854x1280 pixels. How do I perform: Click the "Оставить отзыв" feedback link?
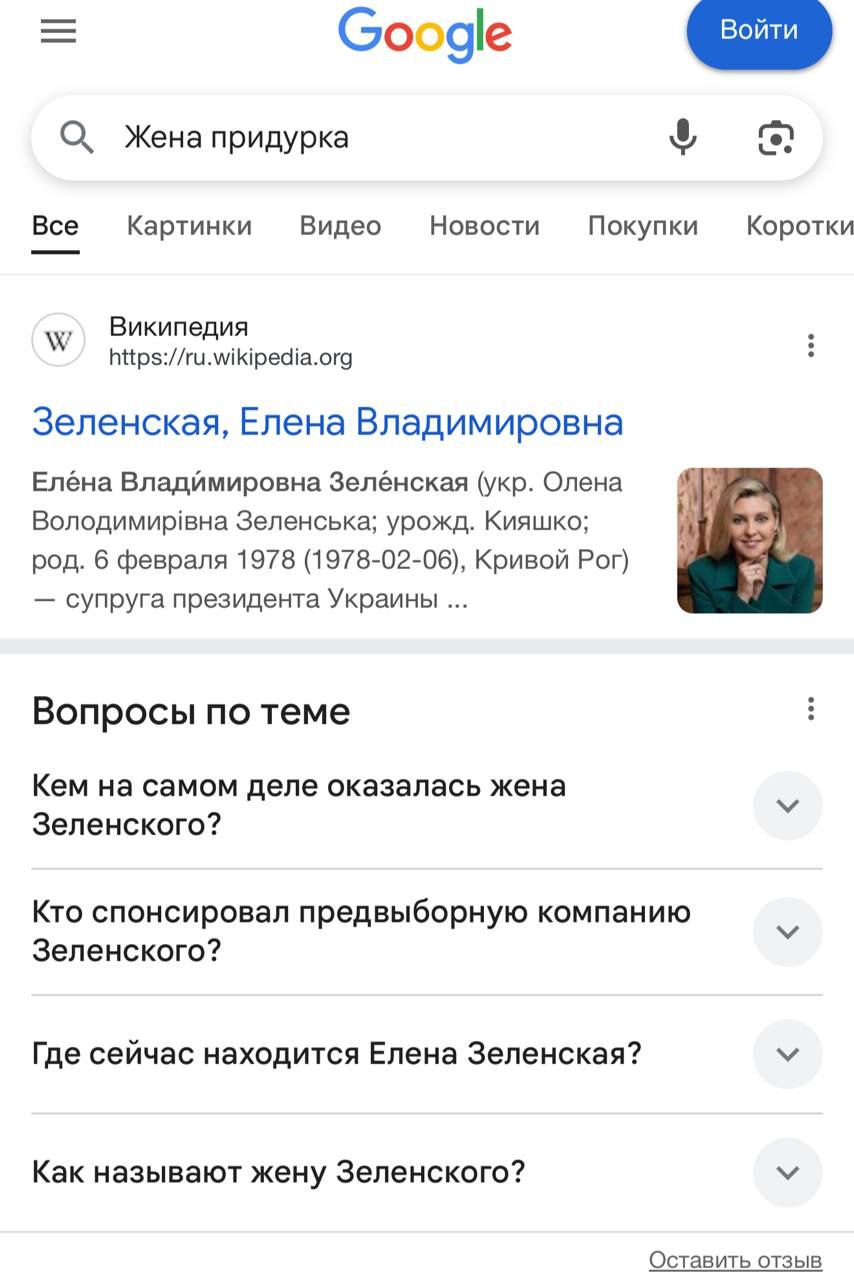click(735, 1260)
